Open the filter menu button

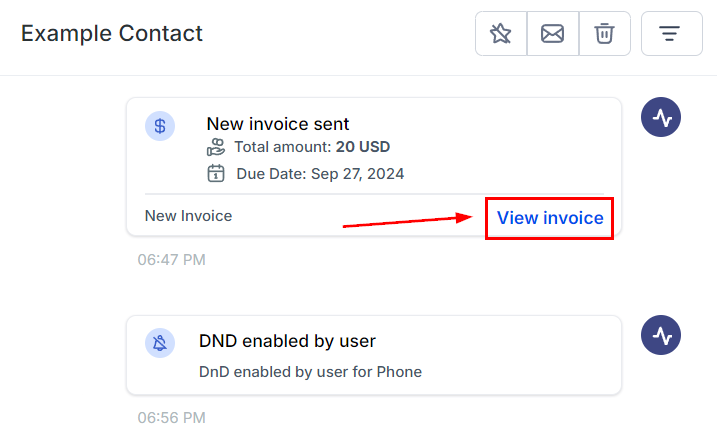(x=671, y=34)
